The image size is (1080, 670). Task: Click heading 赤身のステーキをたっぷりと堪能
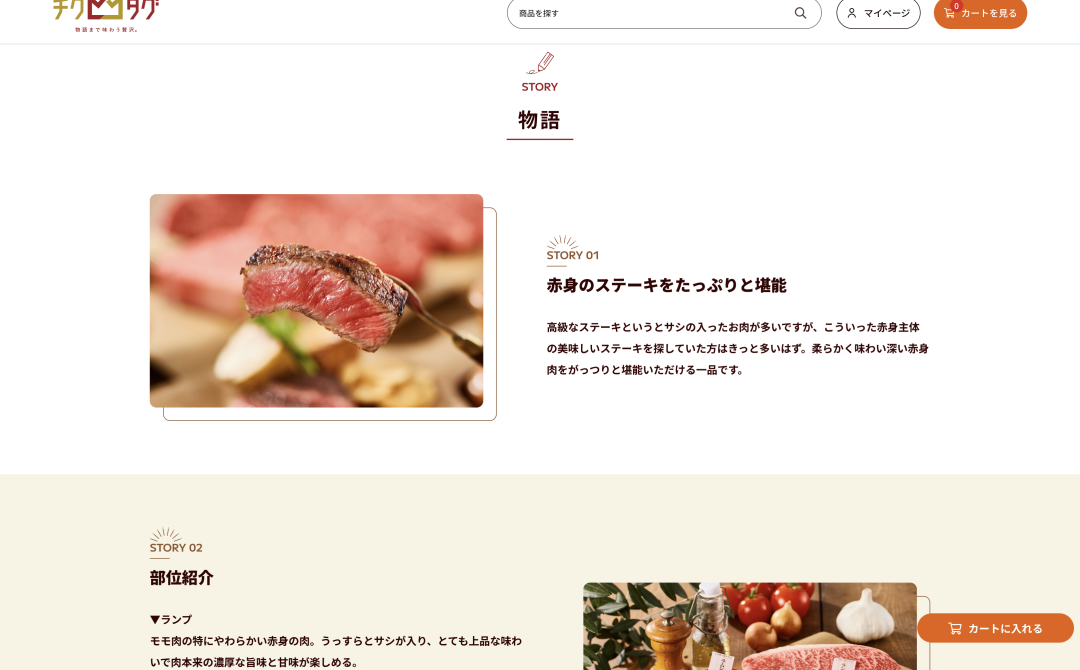tap(667, 285)
